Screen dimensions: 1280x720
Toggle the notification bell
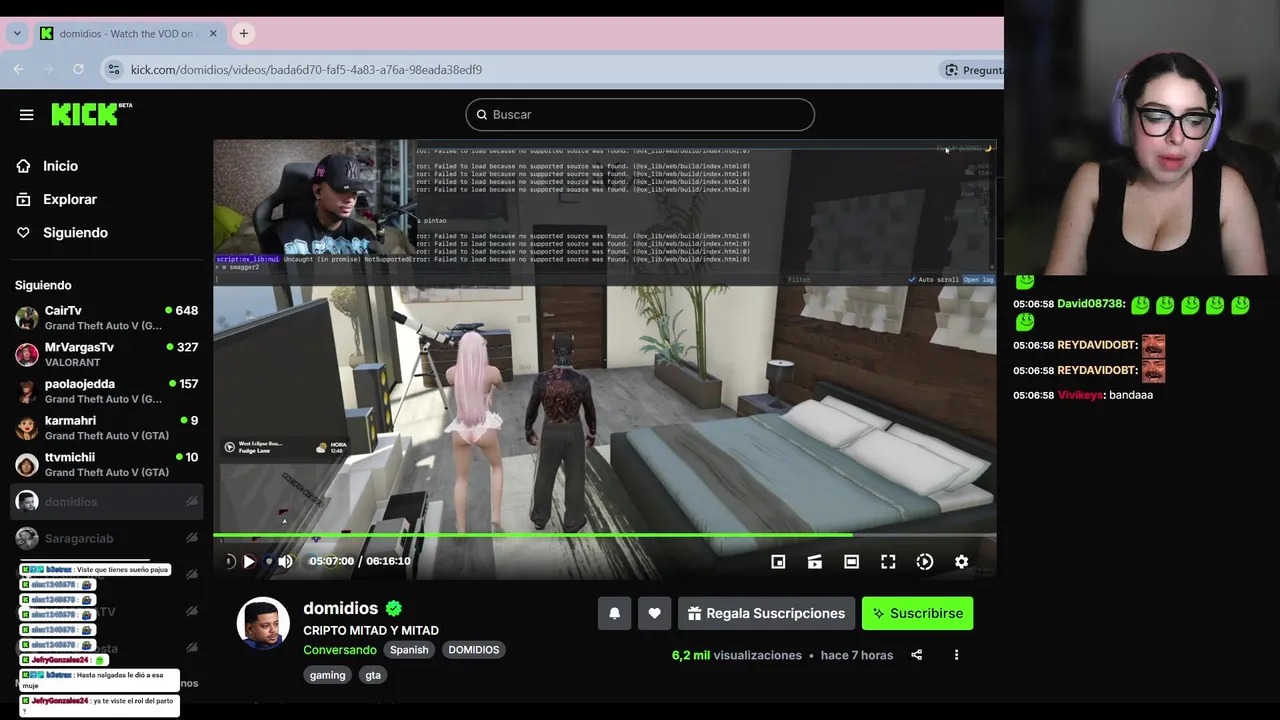click(615, 613)
